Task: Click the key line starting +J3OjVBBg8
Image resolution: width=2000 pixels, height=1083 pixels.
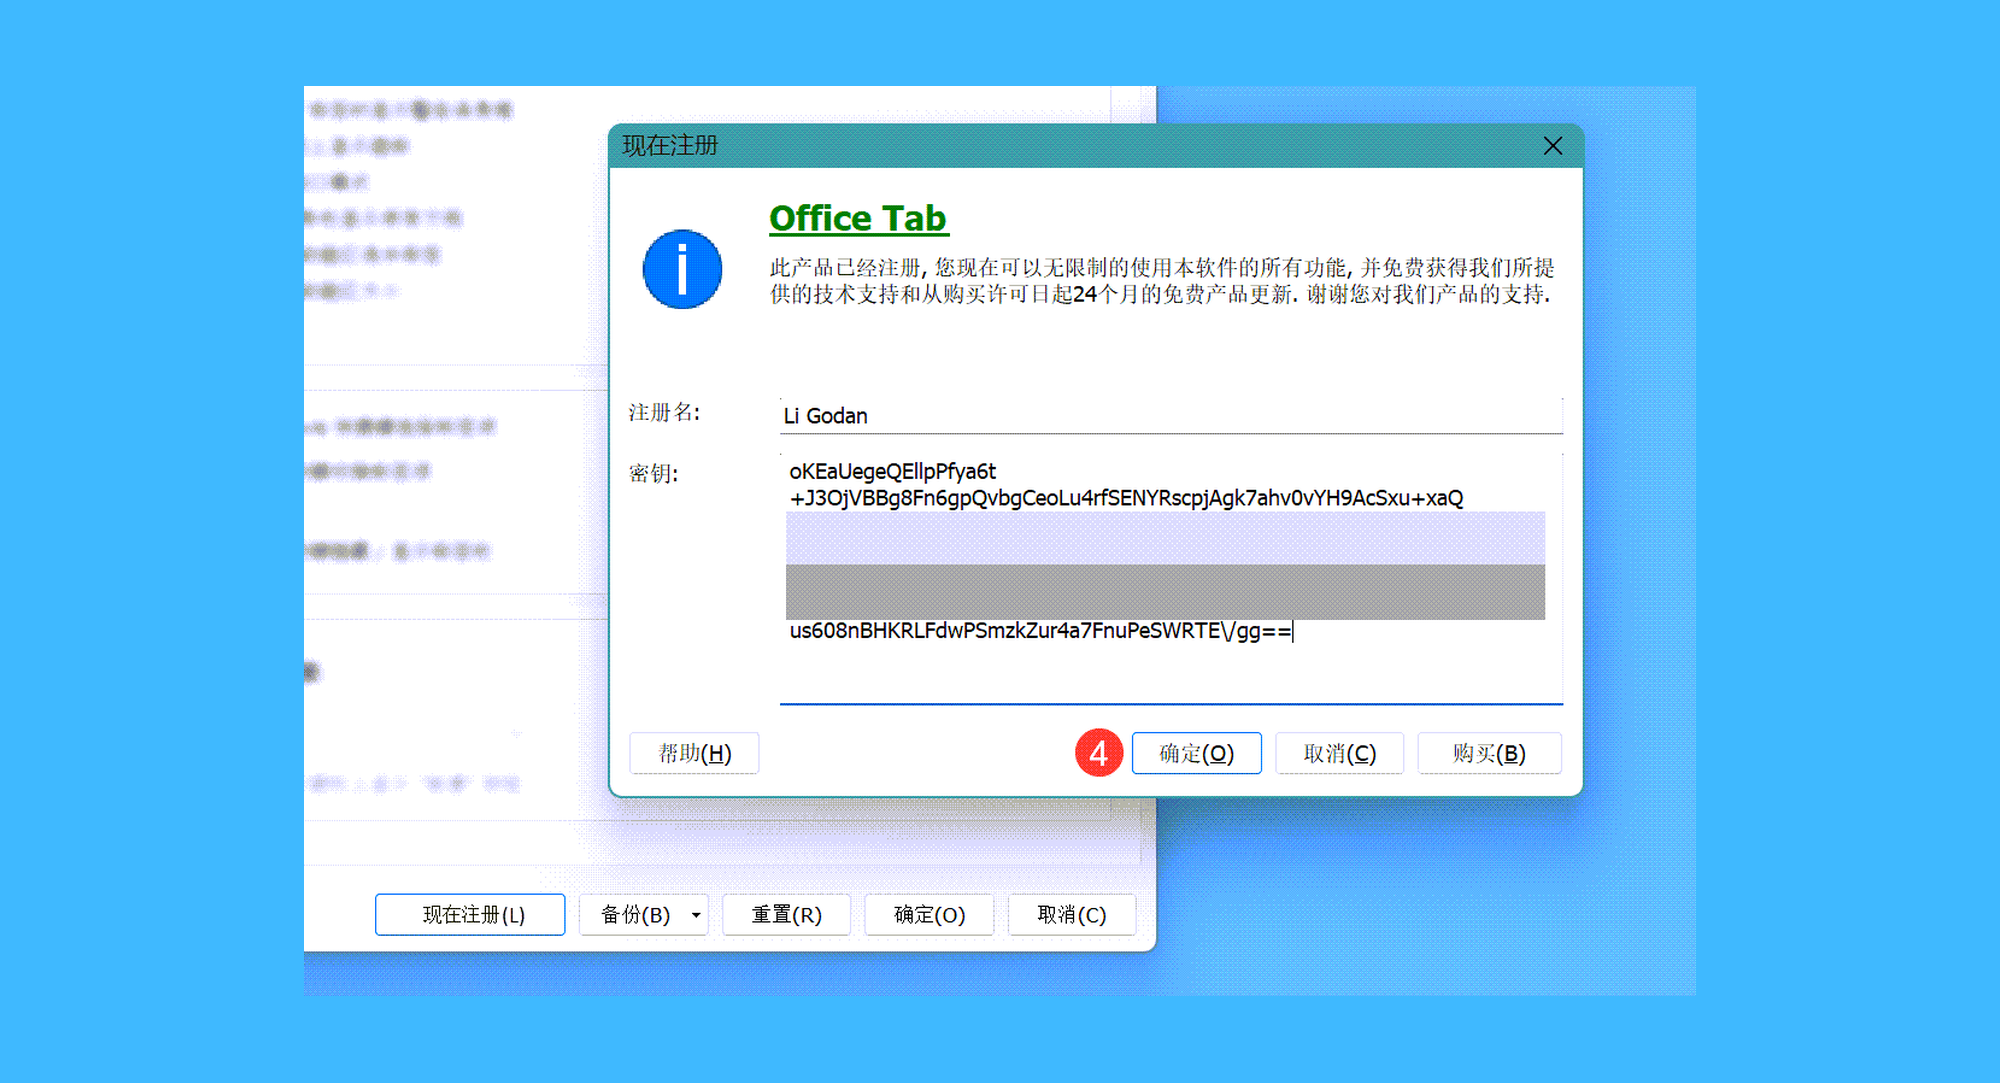Action: tap(1126, 498)
